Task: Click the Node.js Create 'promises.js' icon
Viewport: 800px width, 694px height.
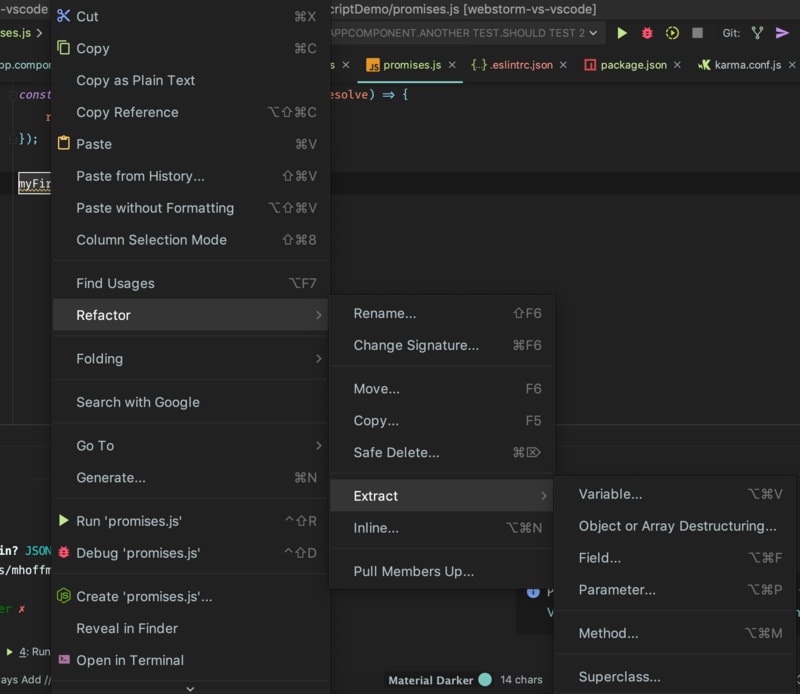Action: tap(63, 596)
